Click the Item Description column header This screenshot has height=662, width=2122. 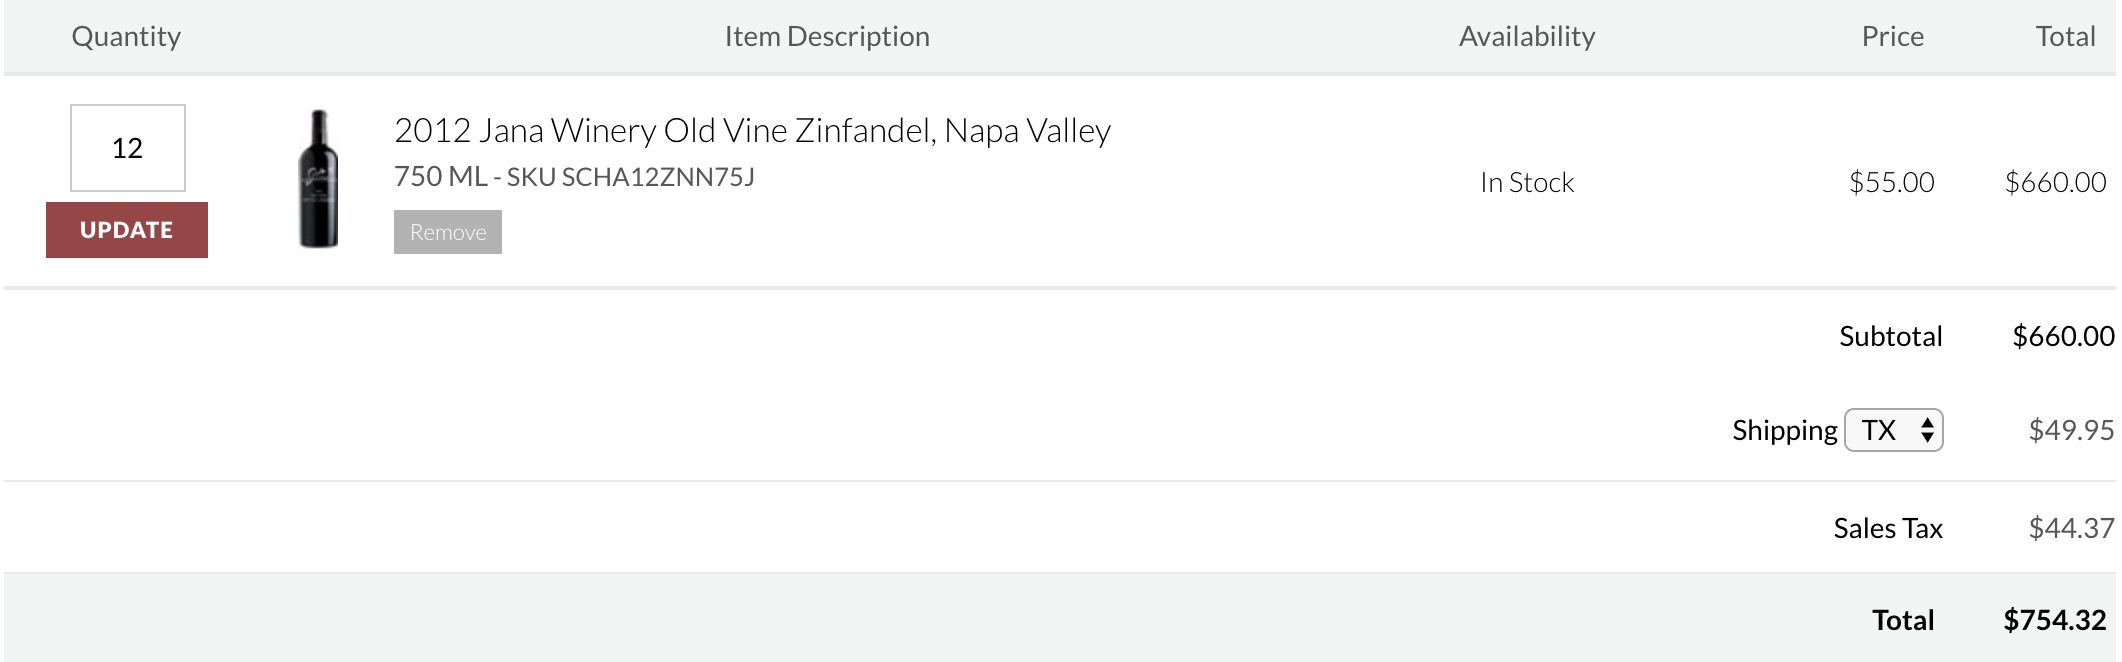(x=827, y=37)
